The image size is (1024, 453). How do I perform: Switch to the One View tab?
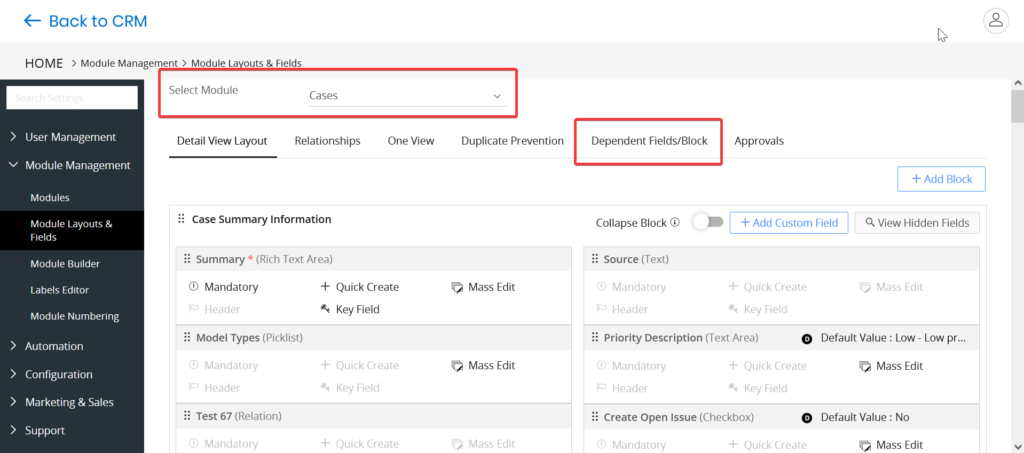(411, 140)
